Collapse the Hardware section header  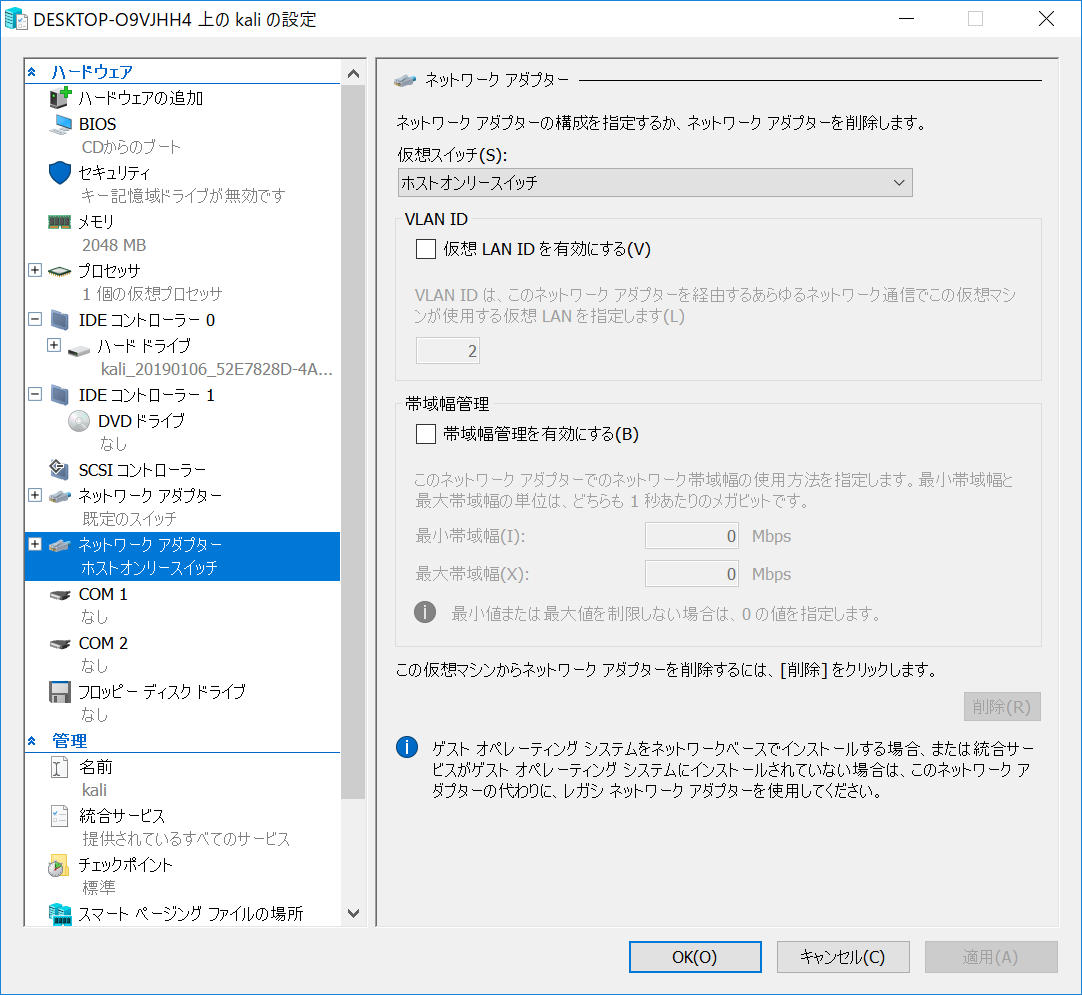(32, 72)
